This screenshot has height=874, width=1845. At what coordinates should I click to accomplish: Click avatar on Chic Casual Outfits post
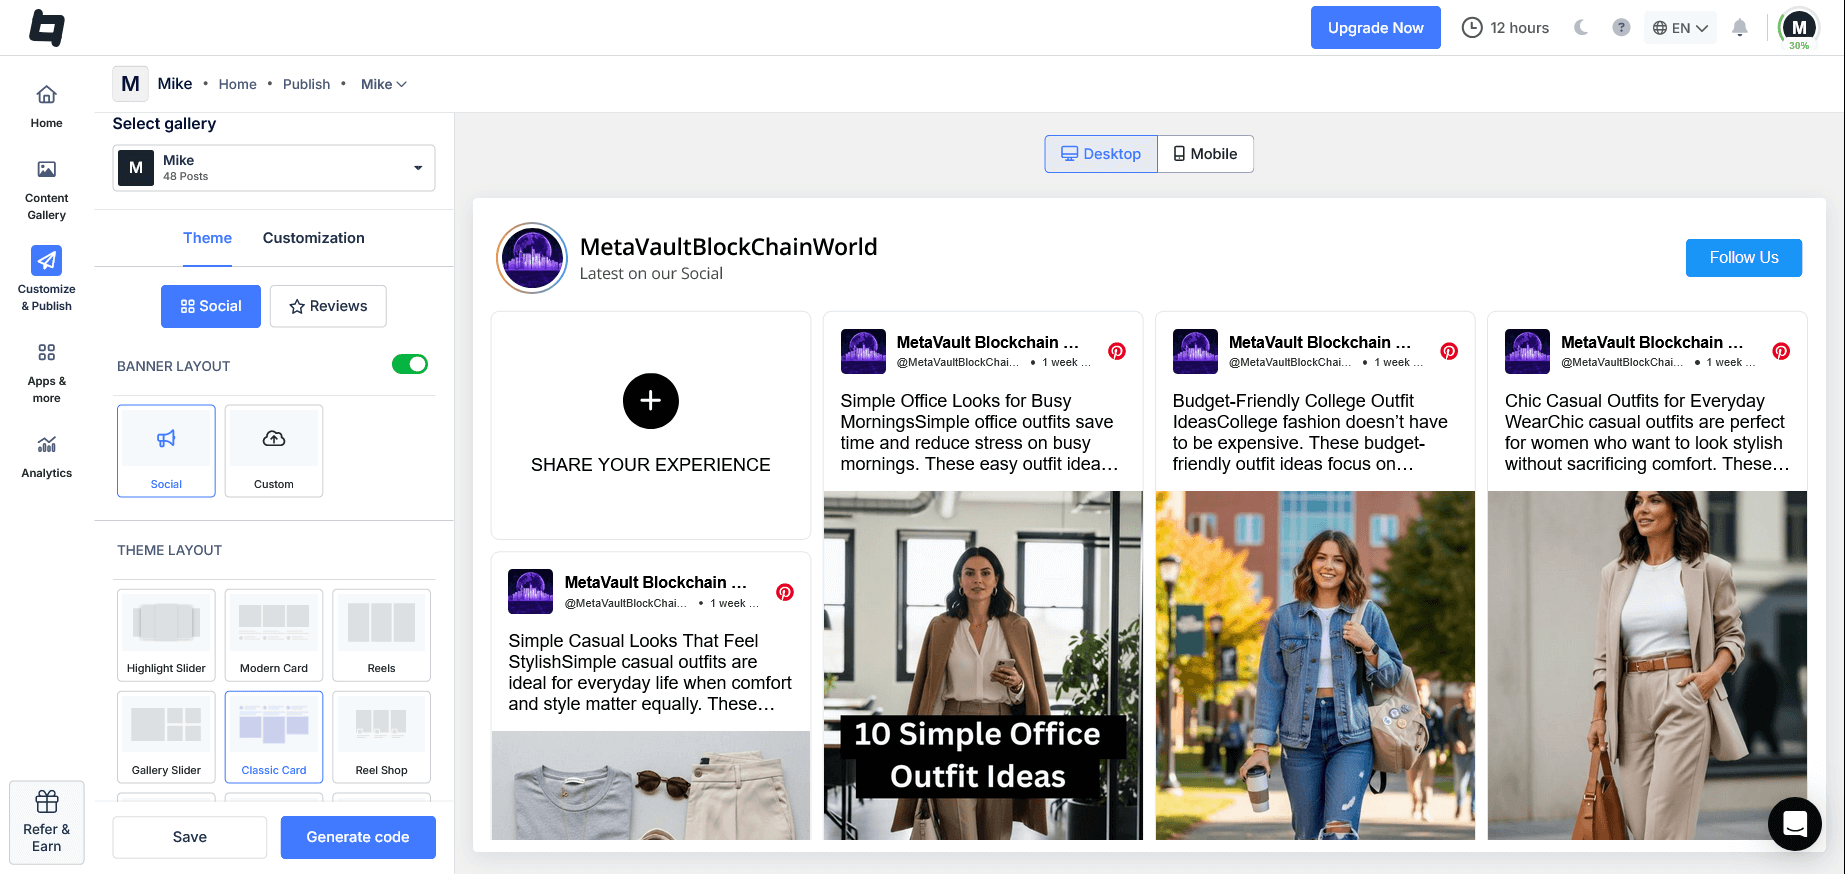pyautogui.click(x=1527, y=351)
